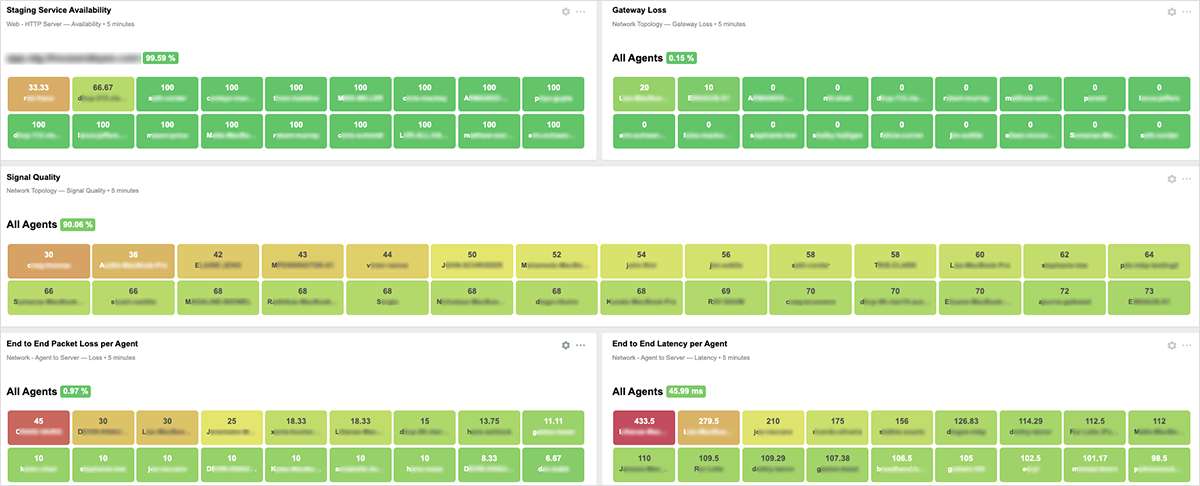The height and width of the screenshot is (486, 1200).
Task: Configure End to End Latency widget via gear icon
Action: tap(1172, 345)
